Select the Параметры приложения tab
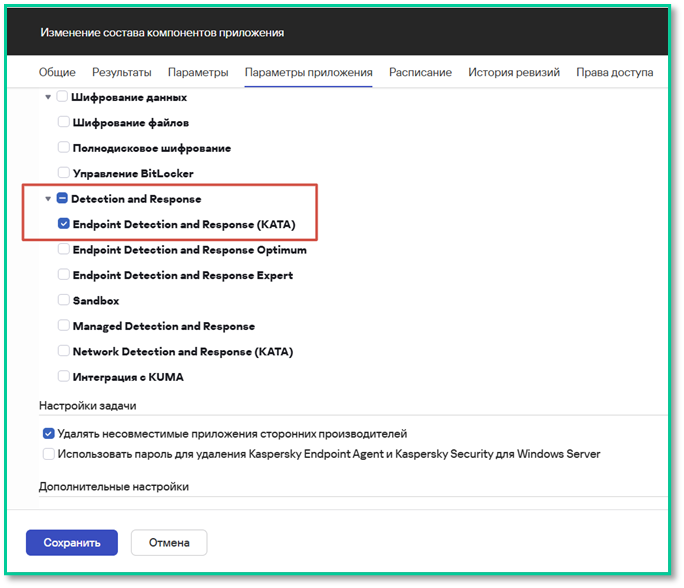 [x=308, y=72]
